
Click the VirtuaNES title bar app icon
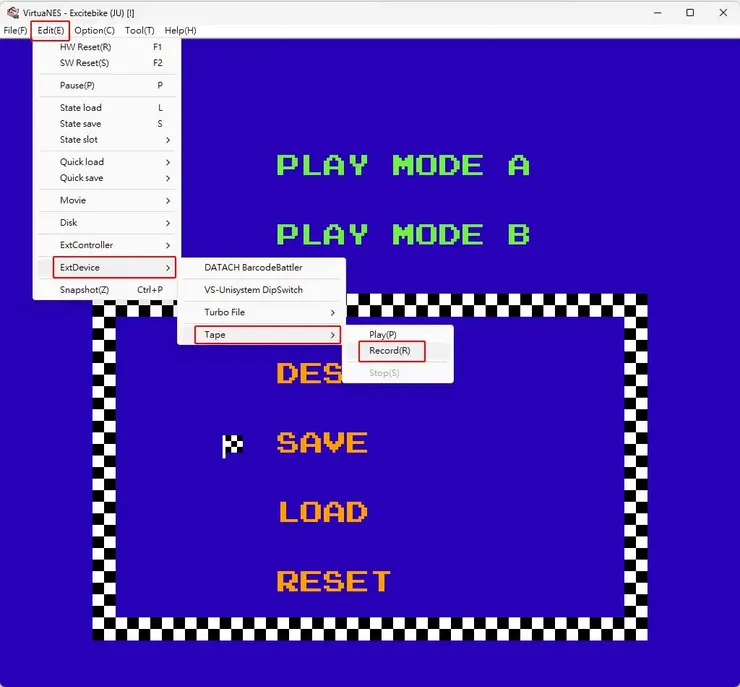click(x=13, y=13)
